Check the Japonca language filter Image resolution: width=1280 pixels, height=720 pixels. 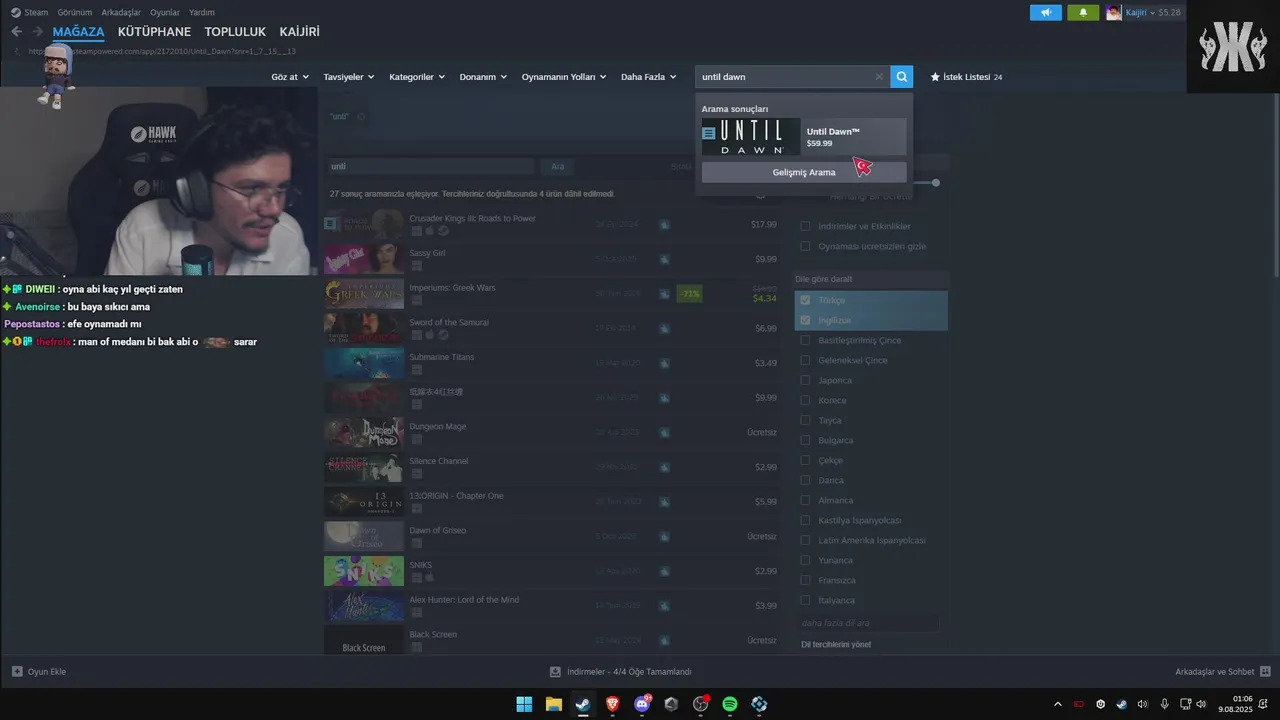point(805,380)
